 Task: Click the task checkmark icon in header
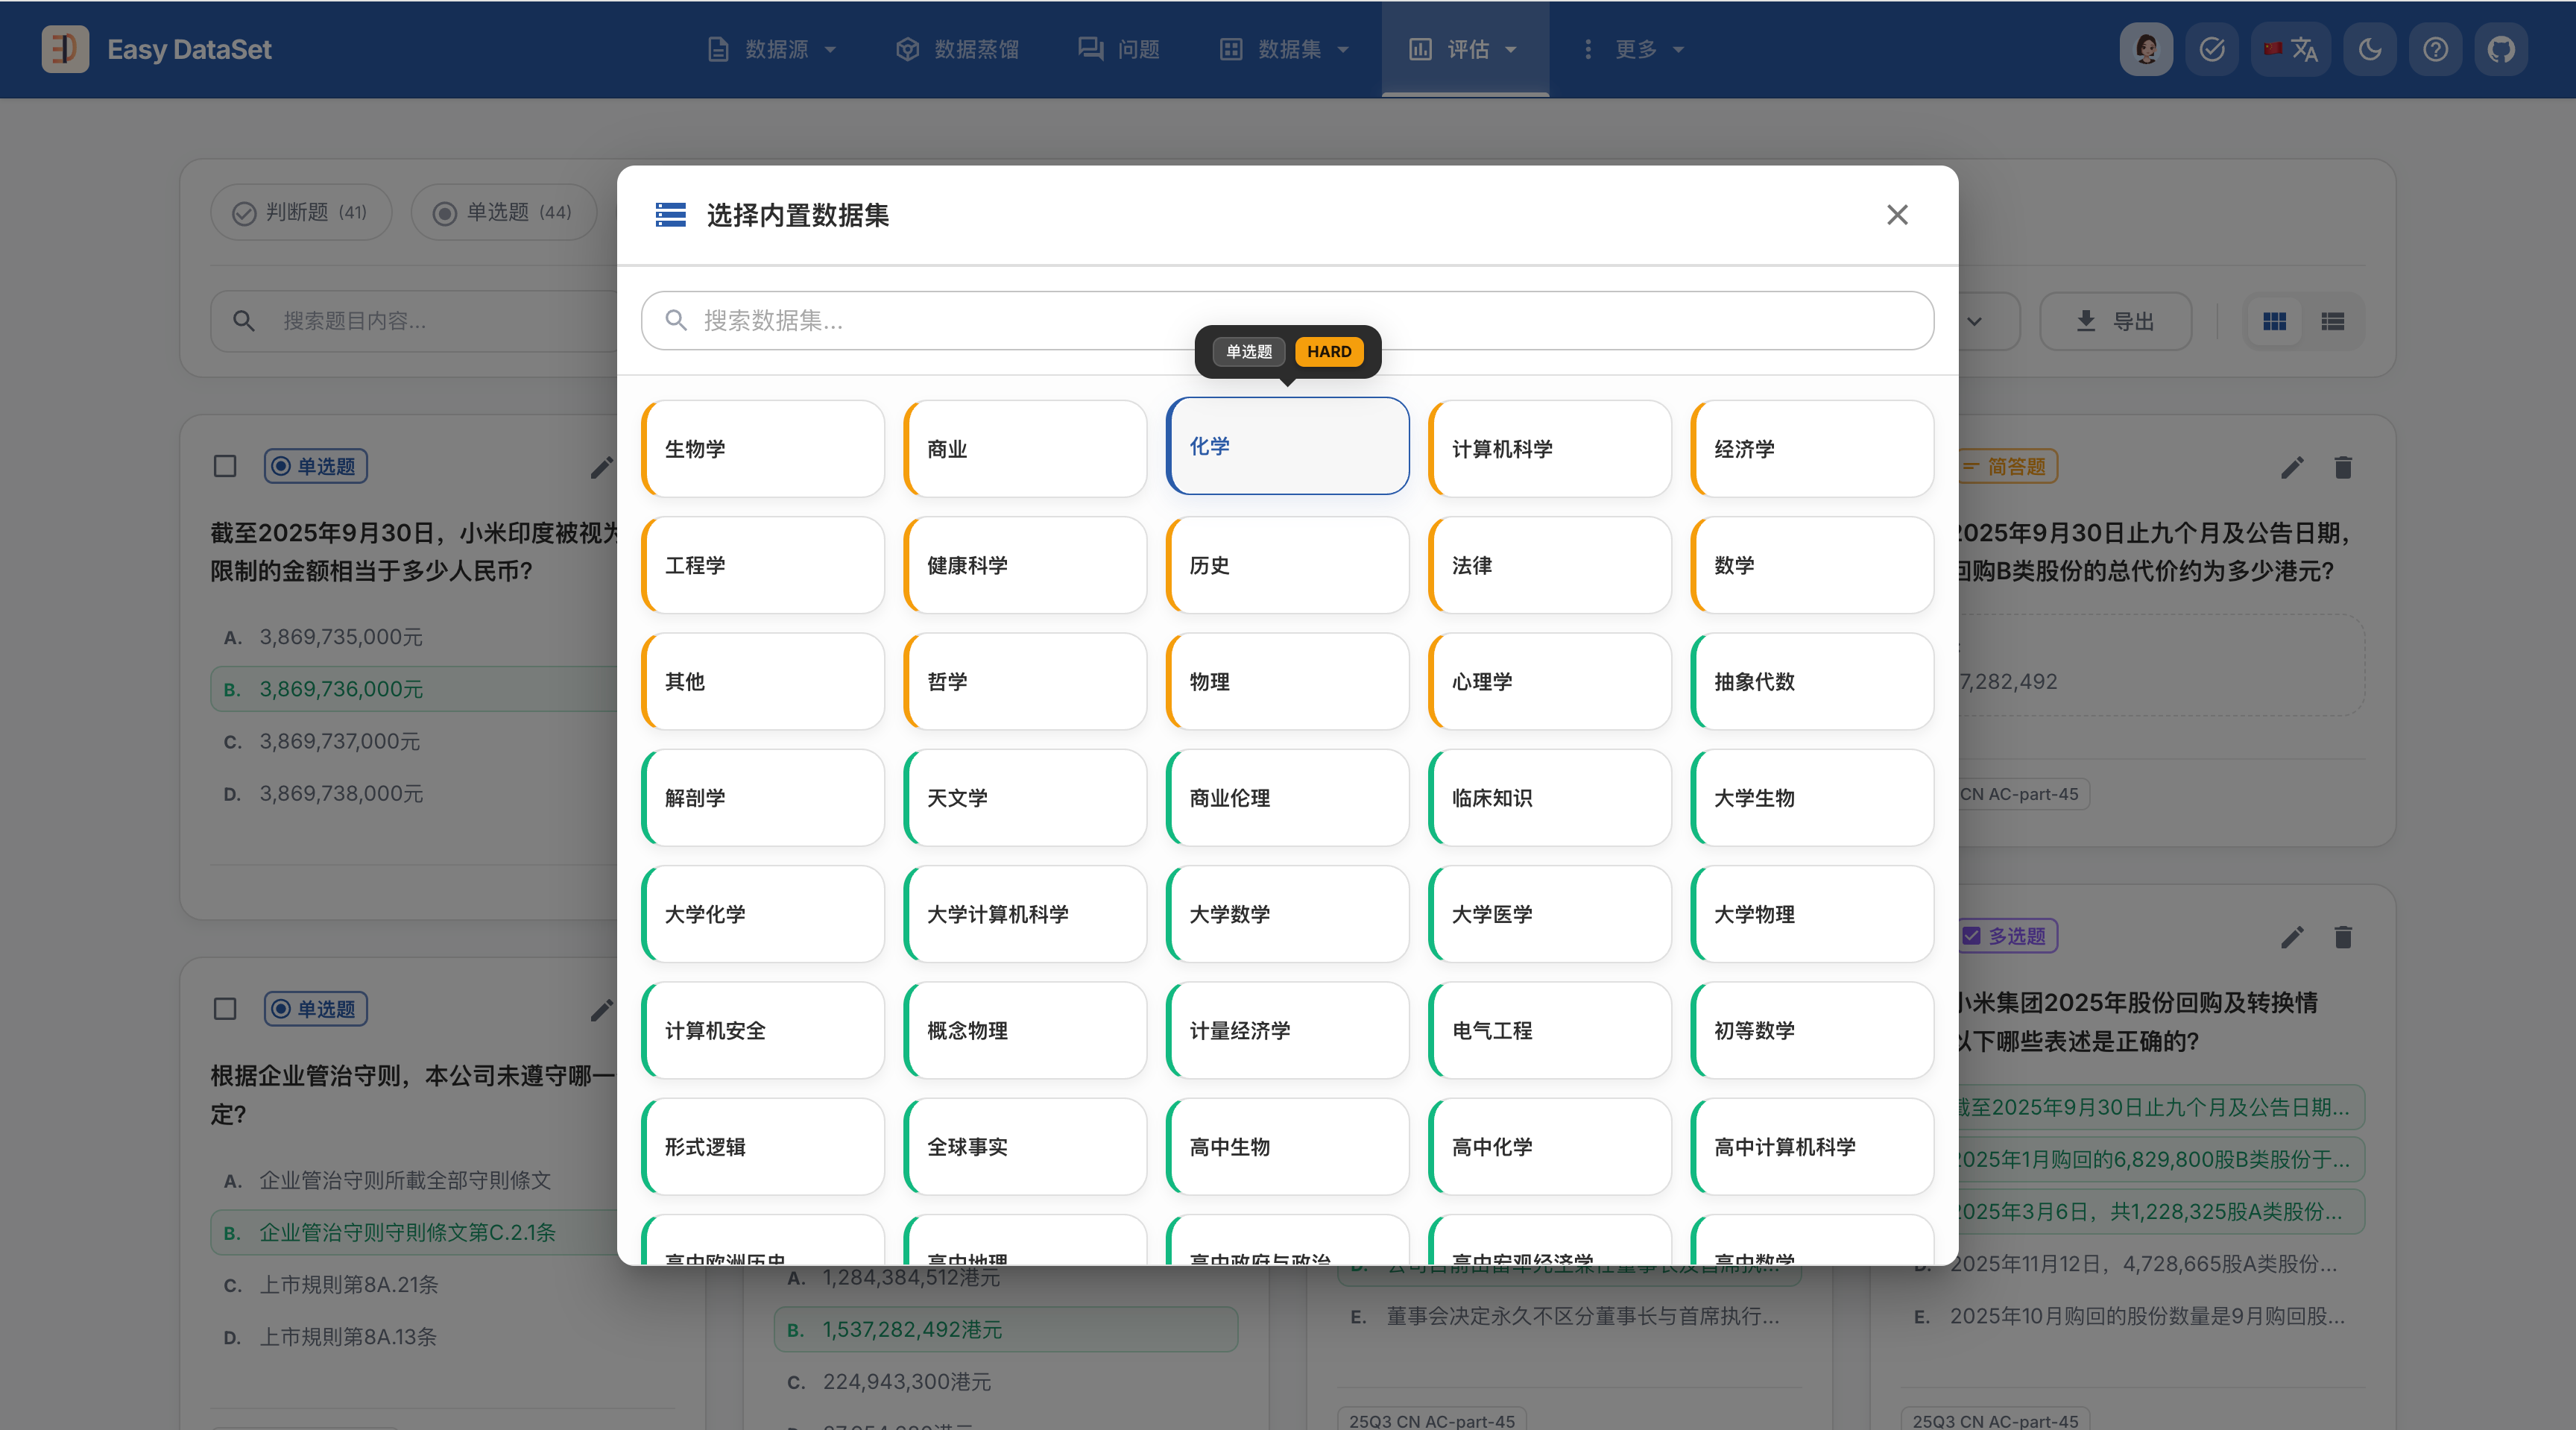(2211, 49)
